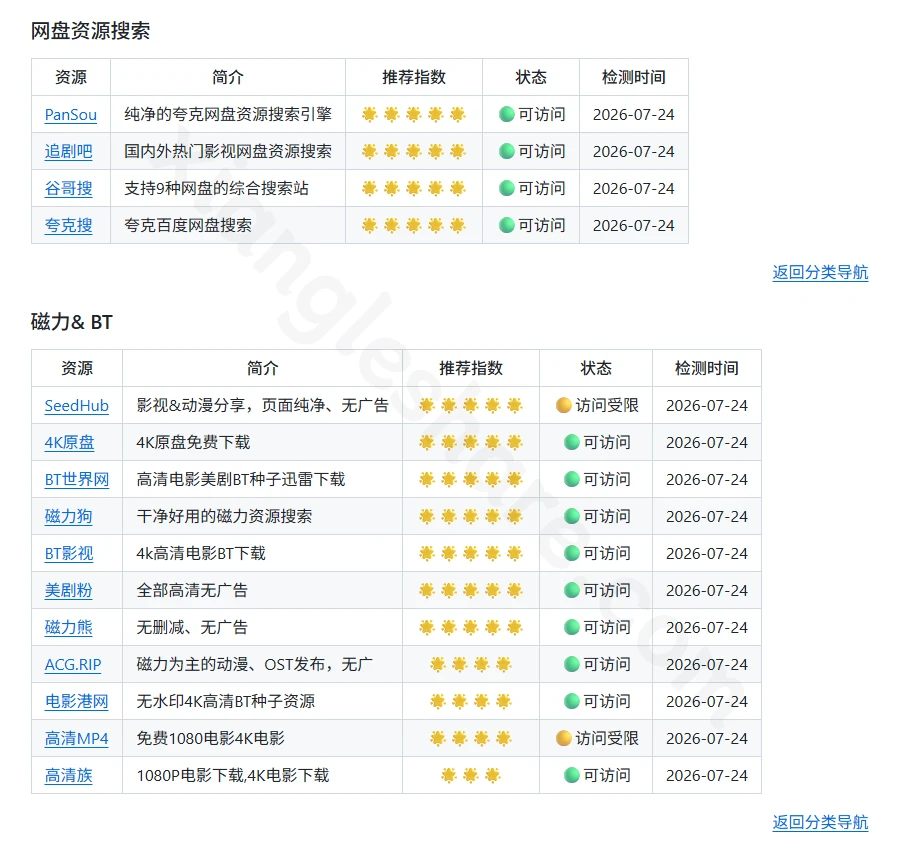This screenshot has width=899, height=852.
Task: Click green status dot in 夸克搜 row
Action: [x=507, y=225]
